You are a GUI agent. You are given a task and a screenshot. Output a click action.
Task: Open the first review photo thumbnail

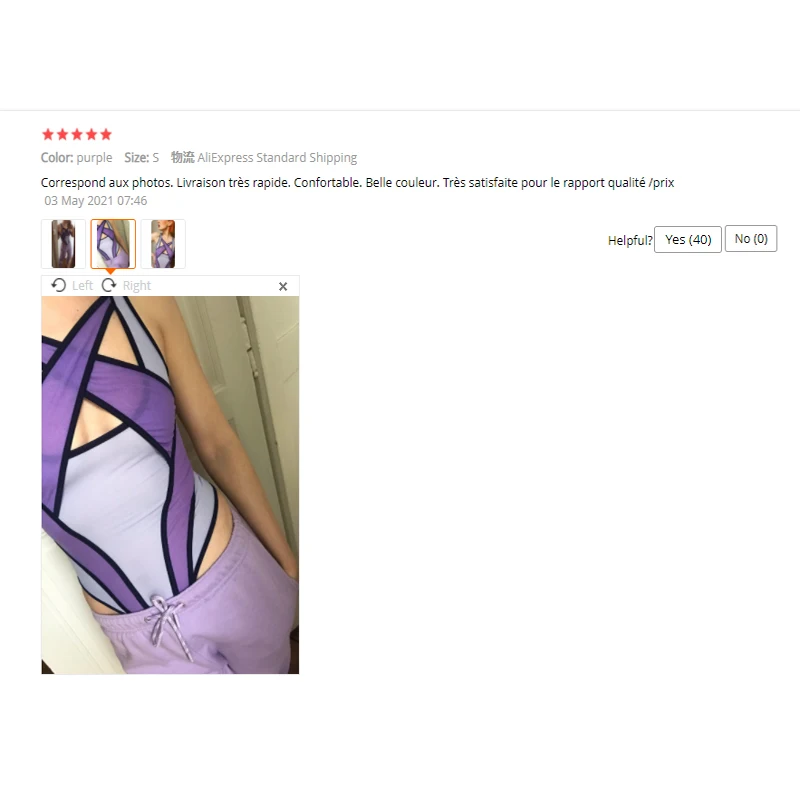(63, 244)
